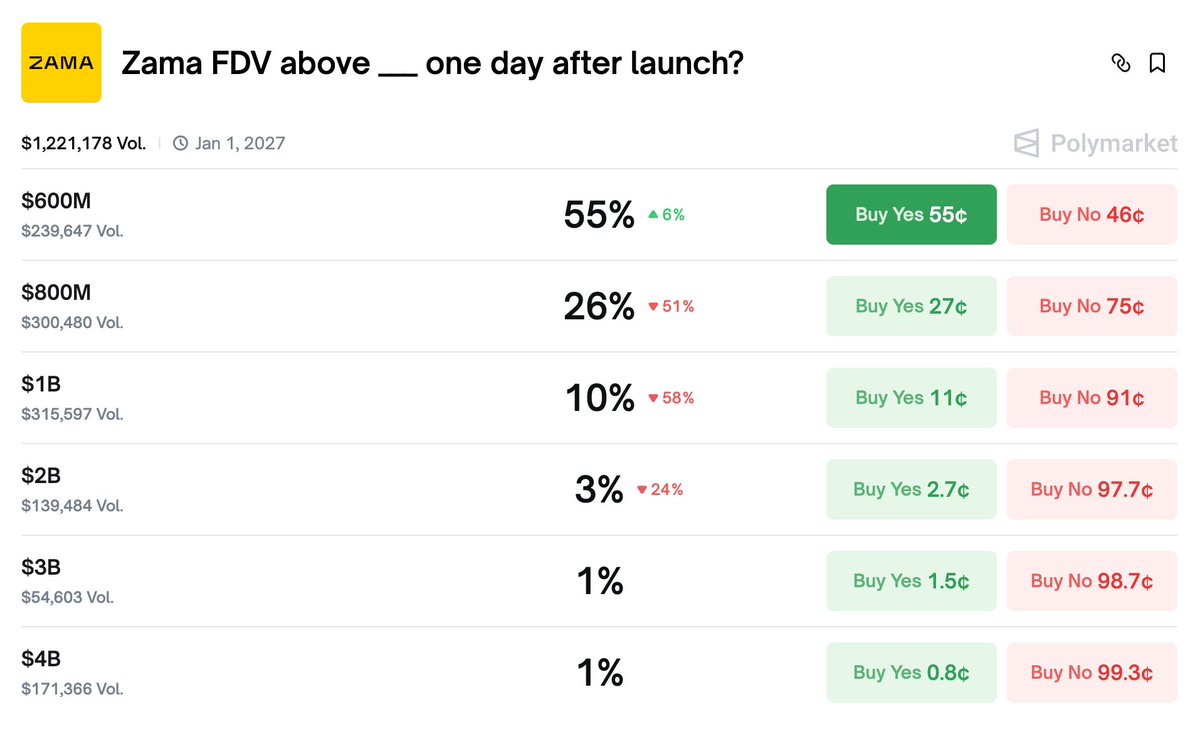
Task: Bookmark this Zama market
Action: [x=1157, y=63]
